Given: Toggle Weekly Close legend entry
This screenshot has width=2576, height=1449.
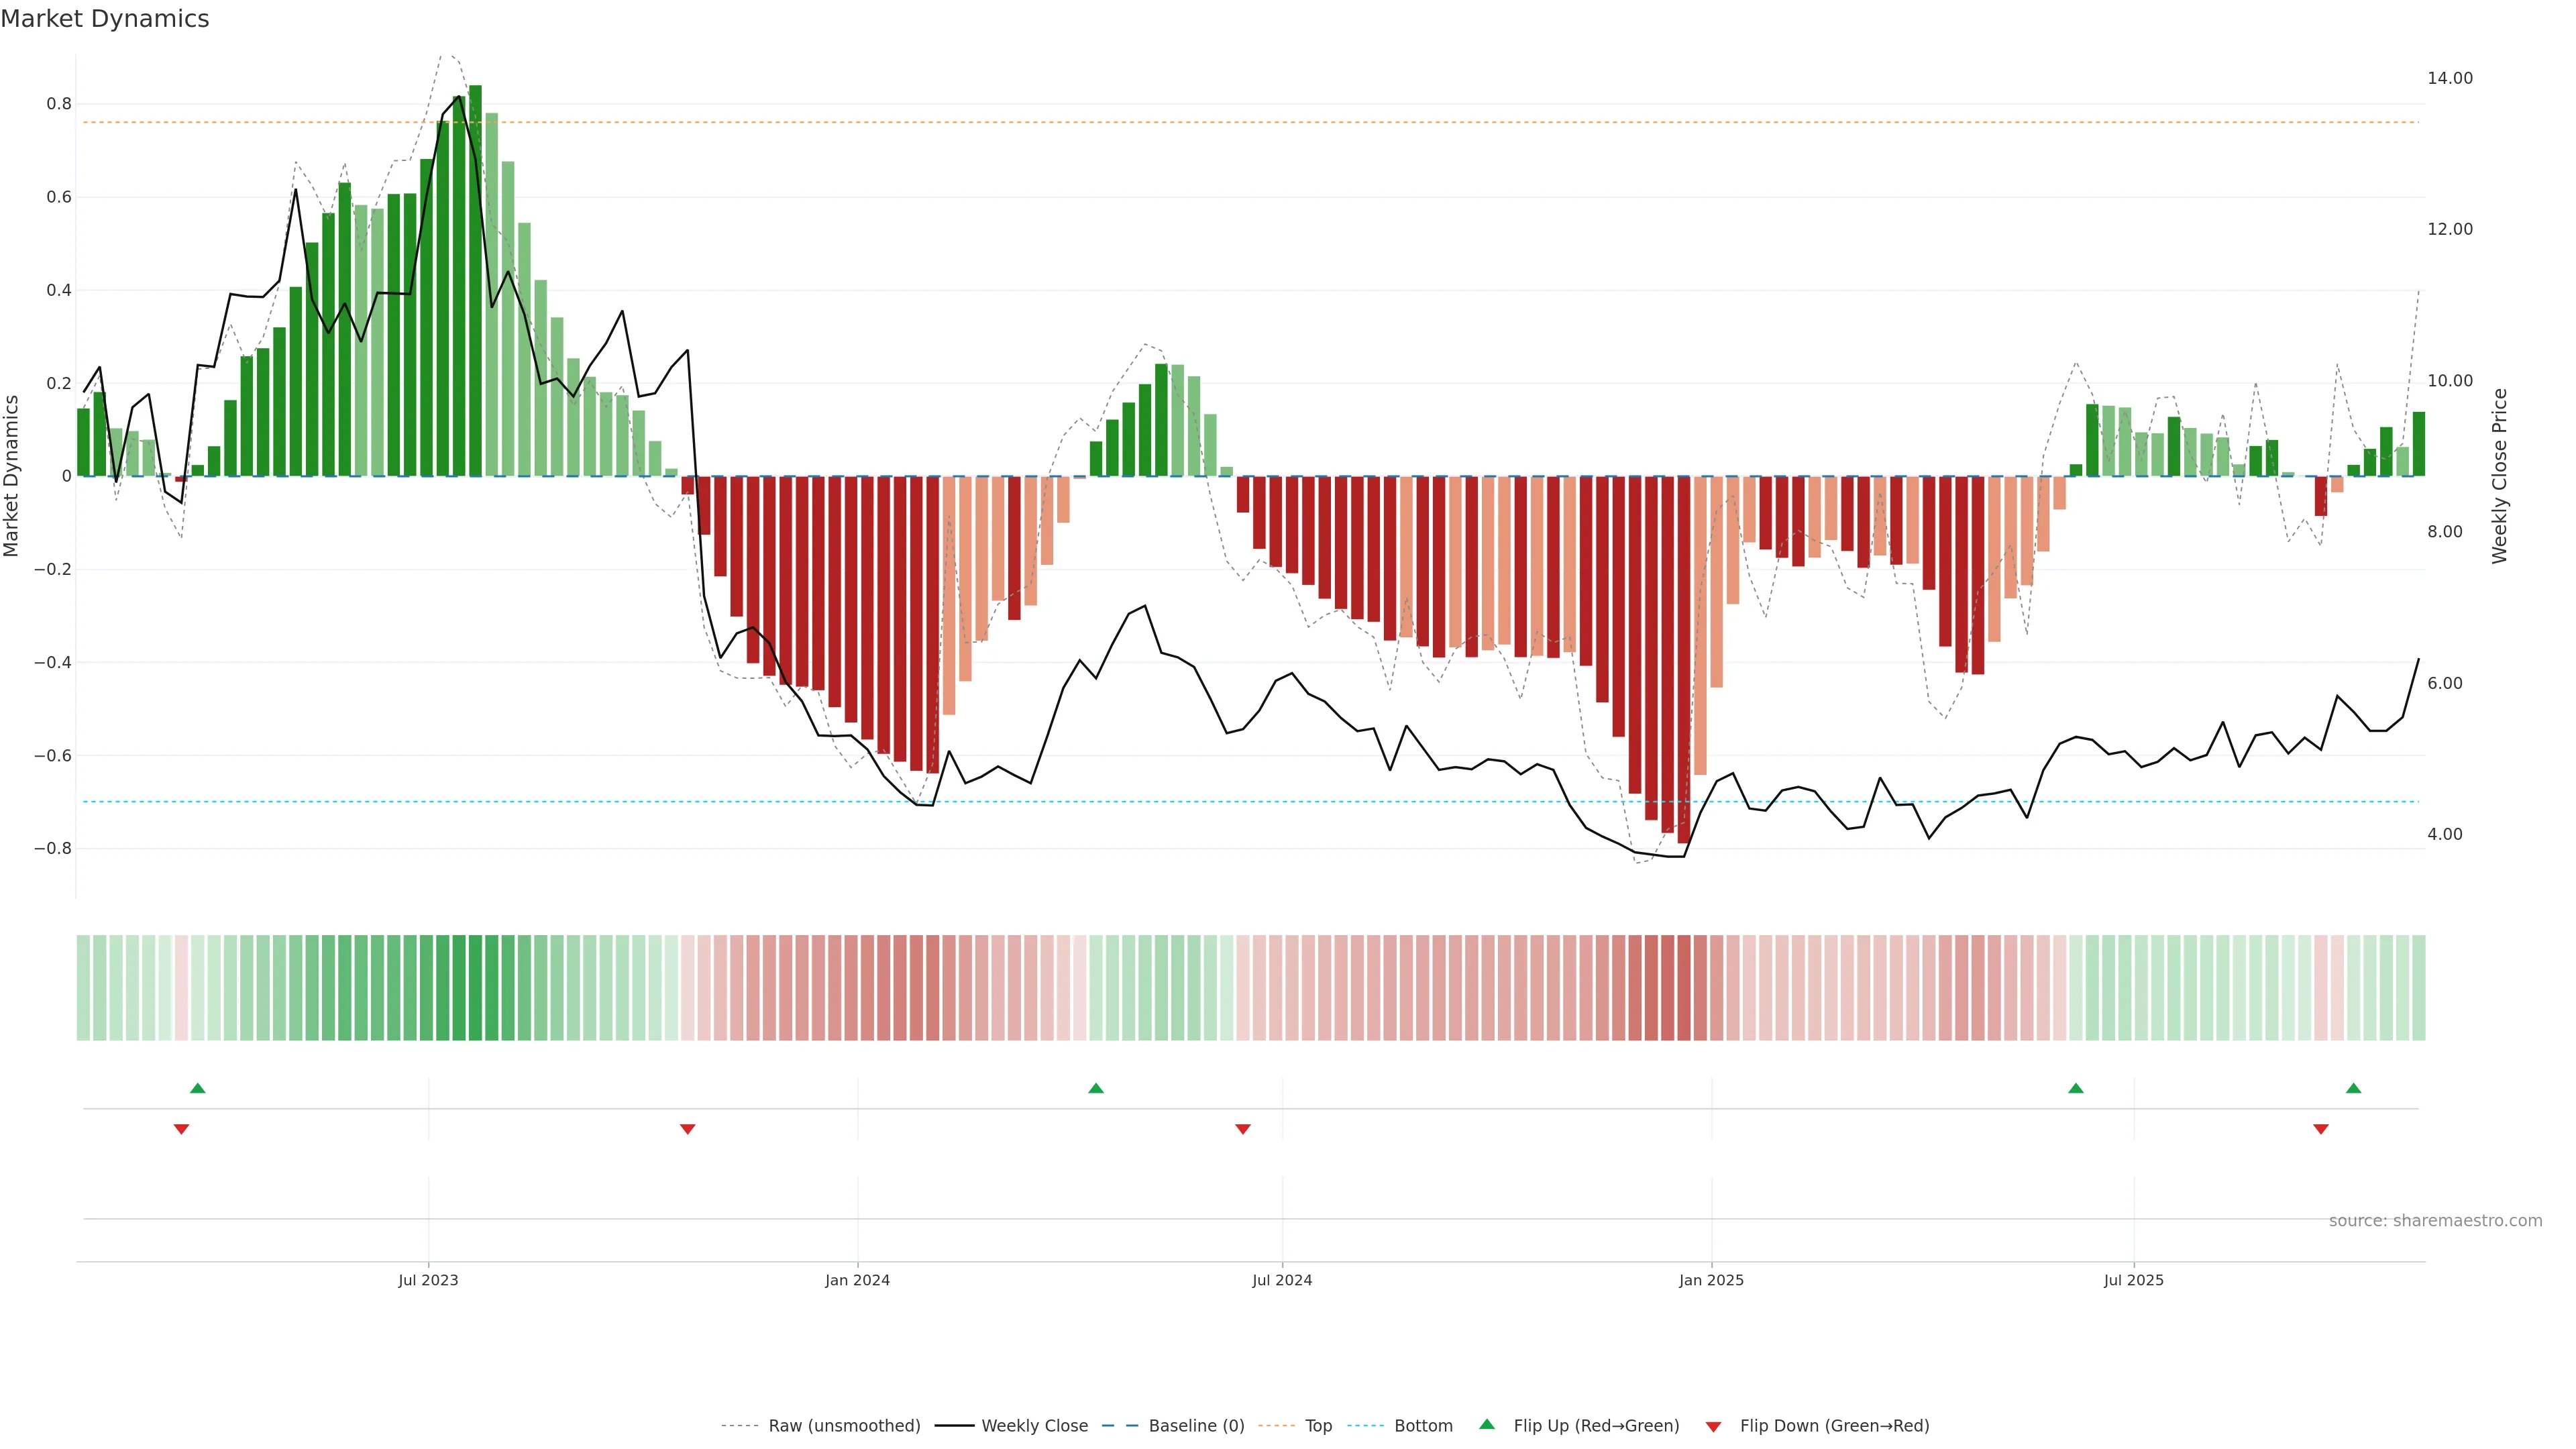Looking at the screenshot, I should (1034, 1426).
